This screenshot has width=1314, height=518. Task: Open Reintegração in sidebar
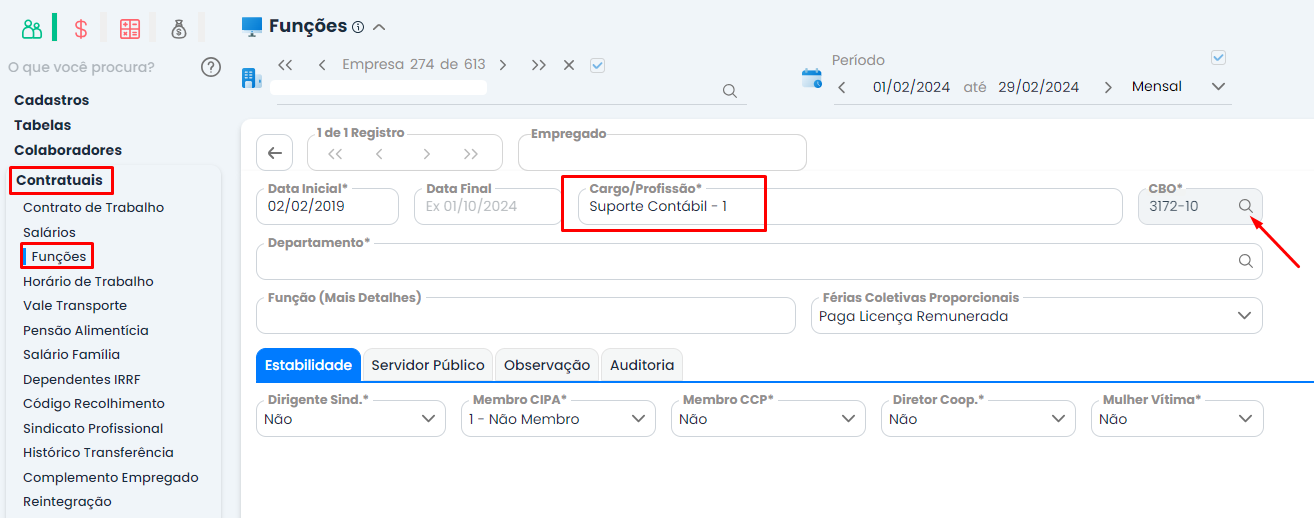point(67,501)
